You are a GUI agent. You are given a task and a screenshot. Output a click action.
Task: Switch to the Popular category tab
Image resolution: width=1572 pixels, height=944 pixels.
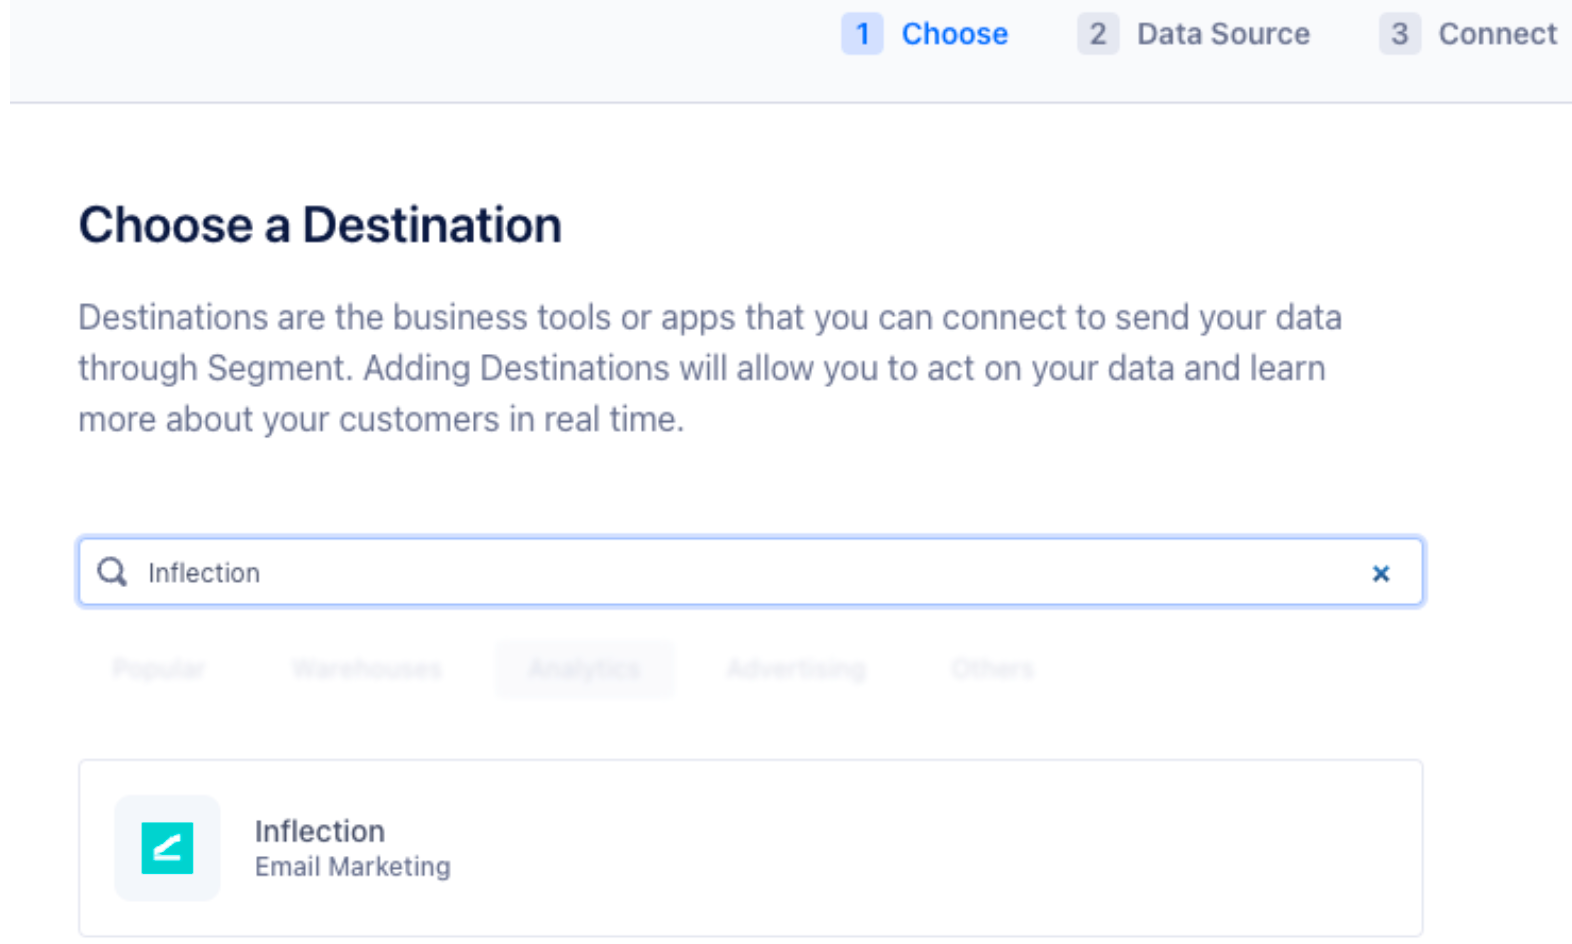[x=158, y=669]
